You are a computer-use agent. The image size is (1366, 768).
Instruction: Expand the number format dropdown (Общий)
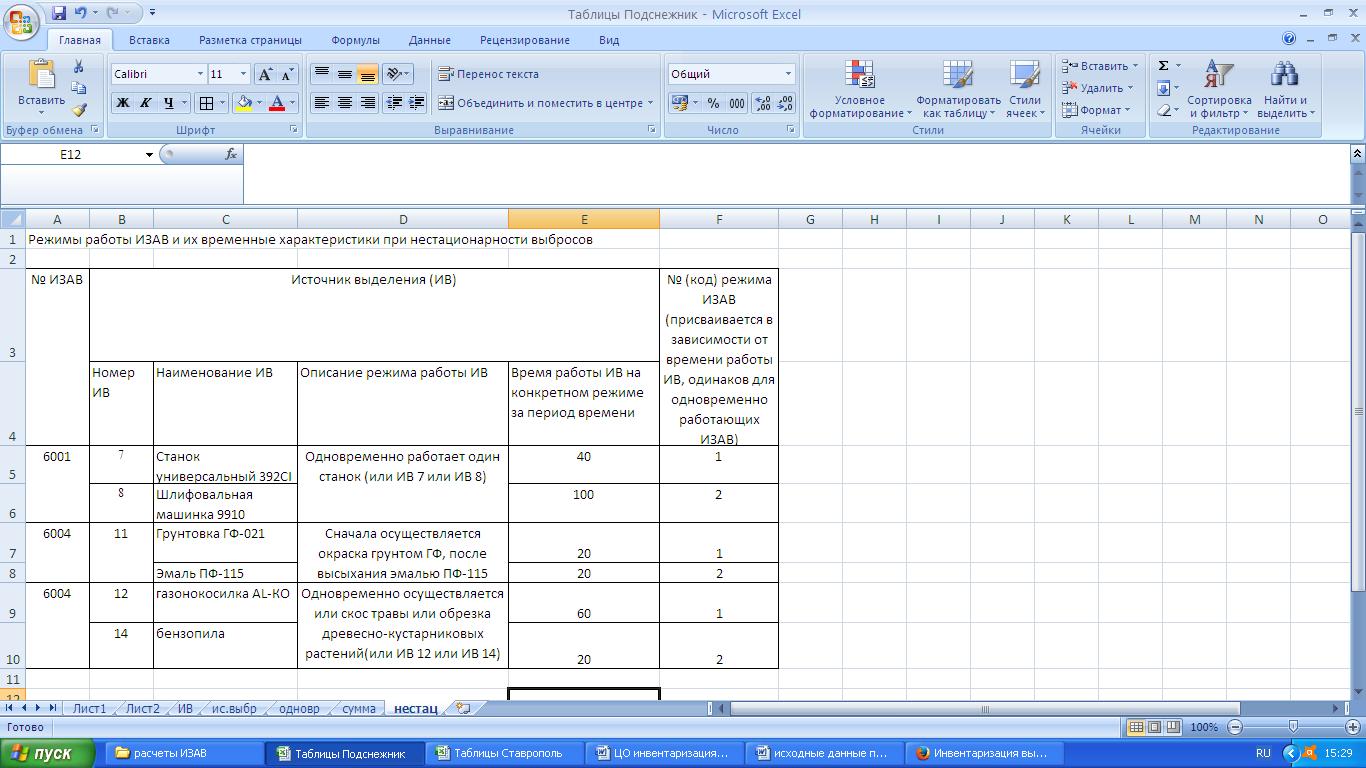pyautogui.click(x=788, y=74)
